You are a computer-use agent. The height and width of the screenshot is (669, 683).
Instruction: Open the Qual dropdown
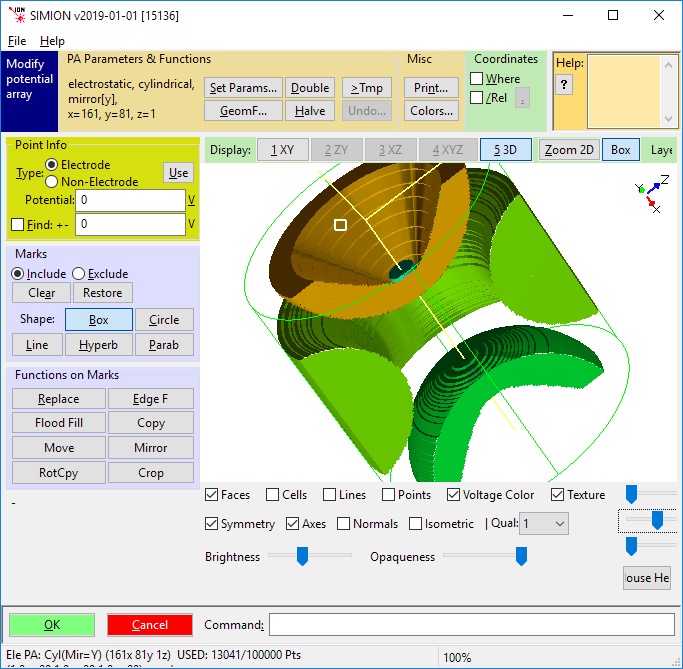544,524
